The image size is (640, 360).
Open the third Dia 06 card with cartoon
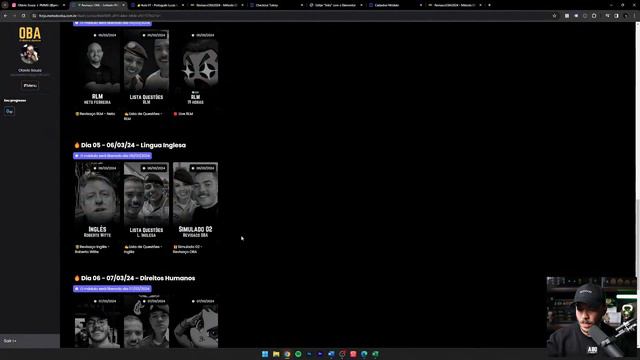[195, 322]
